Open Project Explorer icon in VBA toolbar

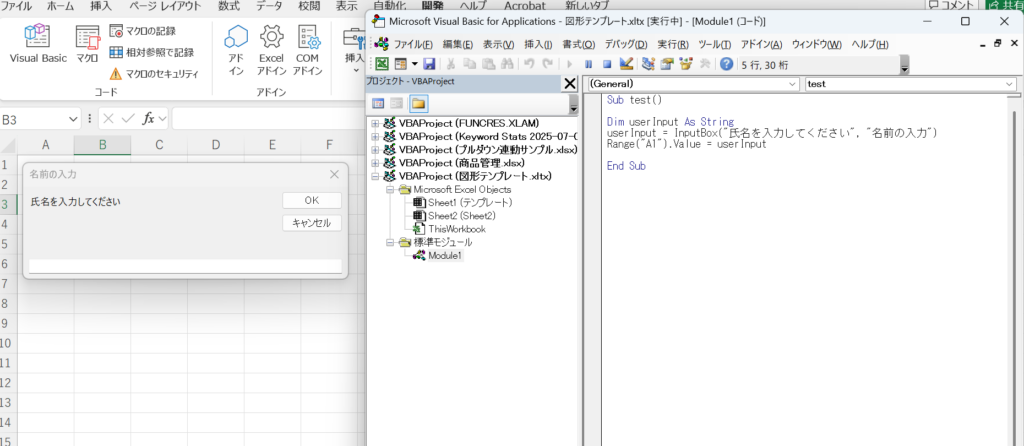648,64
